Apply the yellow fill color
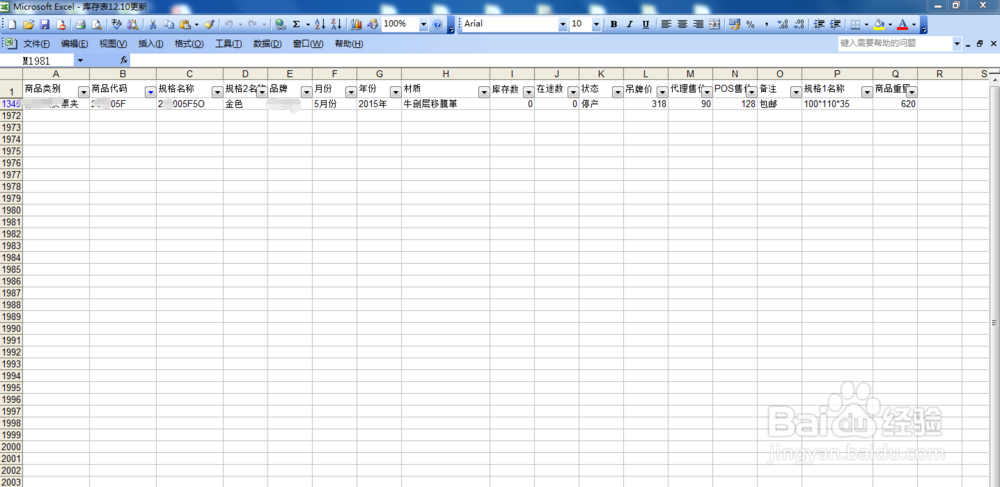 point(879,24)
